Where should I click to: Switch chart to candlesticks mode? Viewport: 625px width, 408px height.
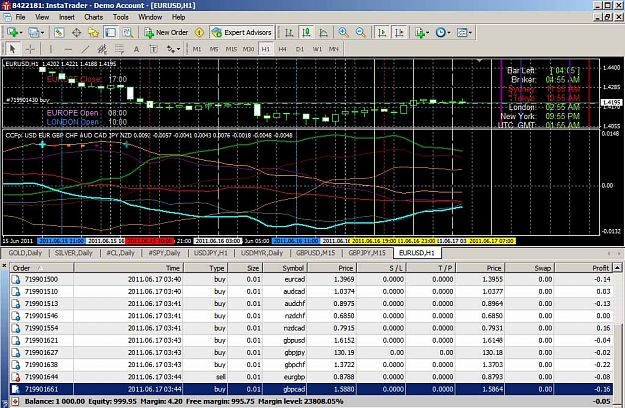(306, 33)
